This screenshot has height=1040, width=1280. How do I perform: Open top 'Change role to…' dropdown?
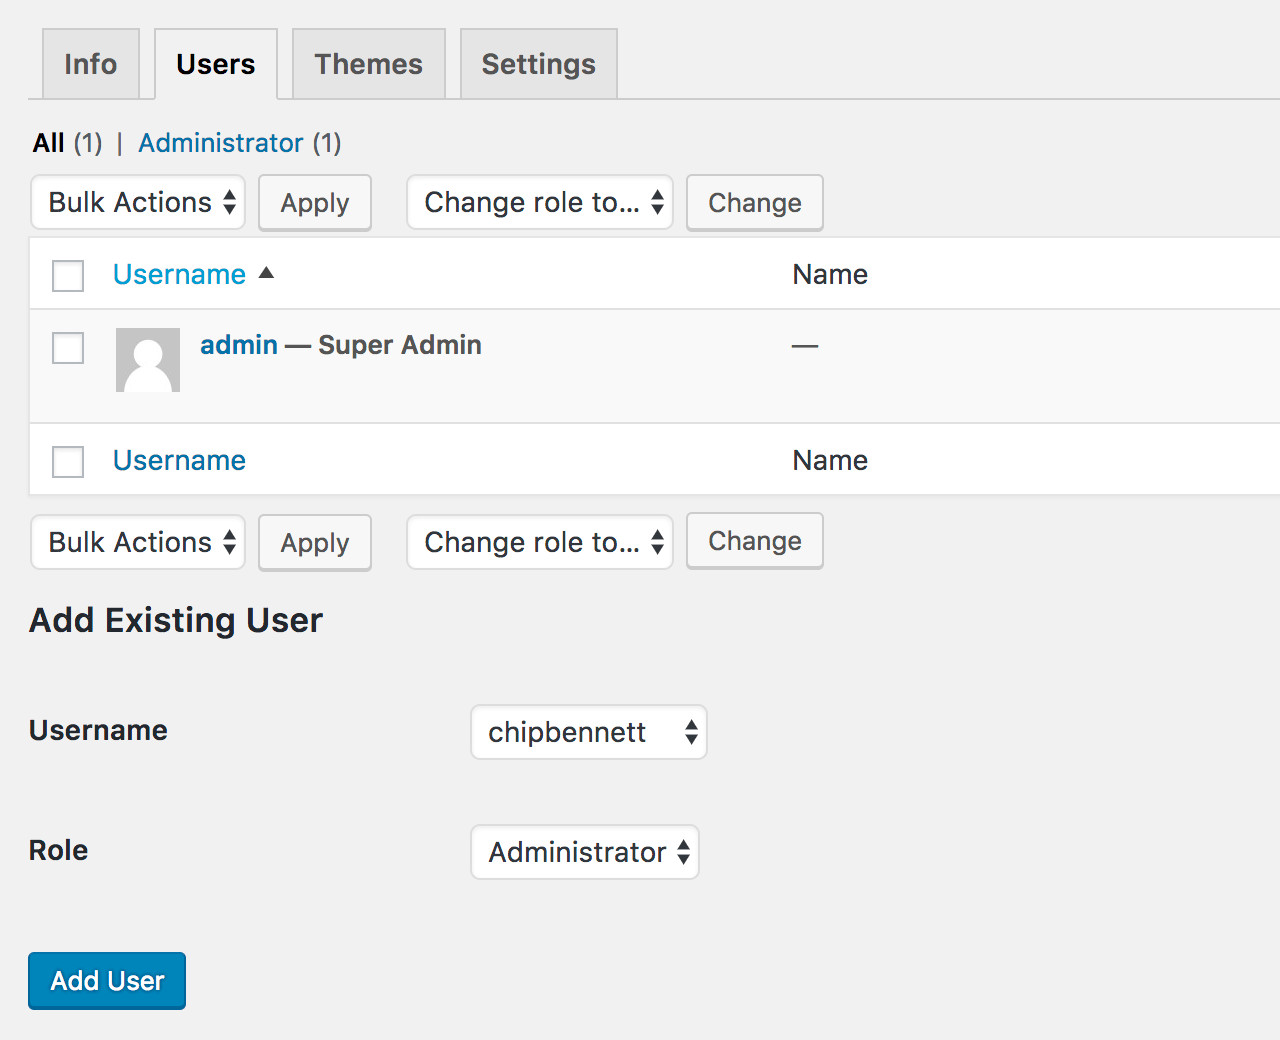tap(540, 202)
